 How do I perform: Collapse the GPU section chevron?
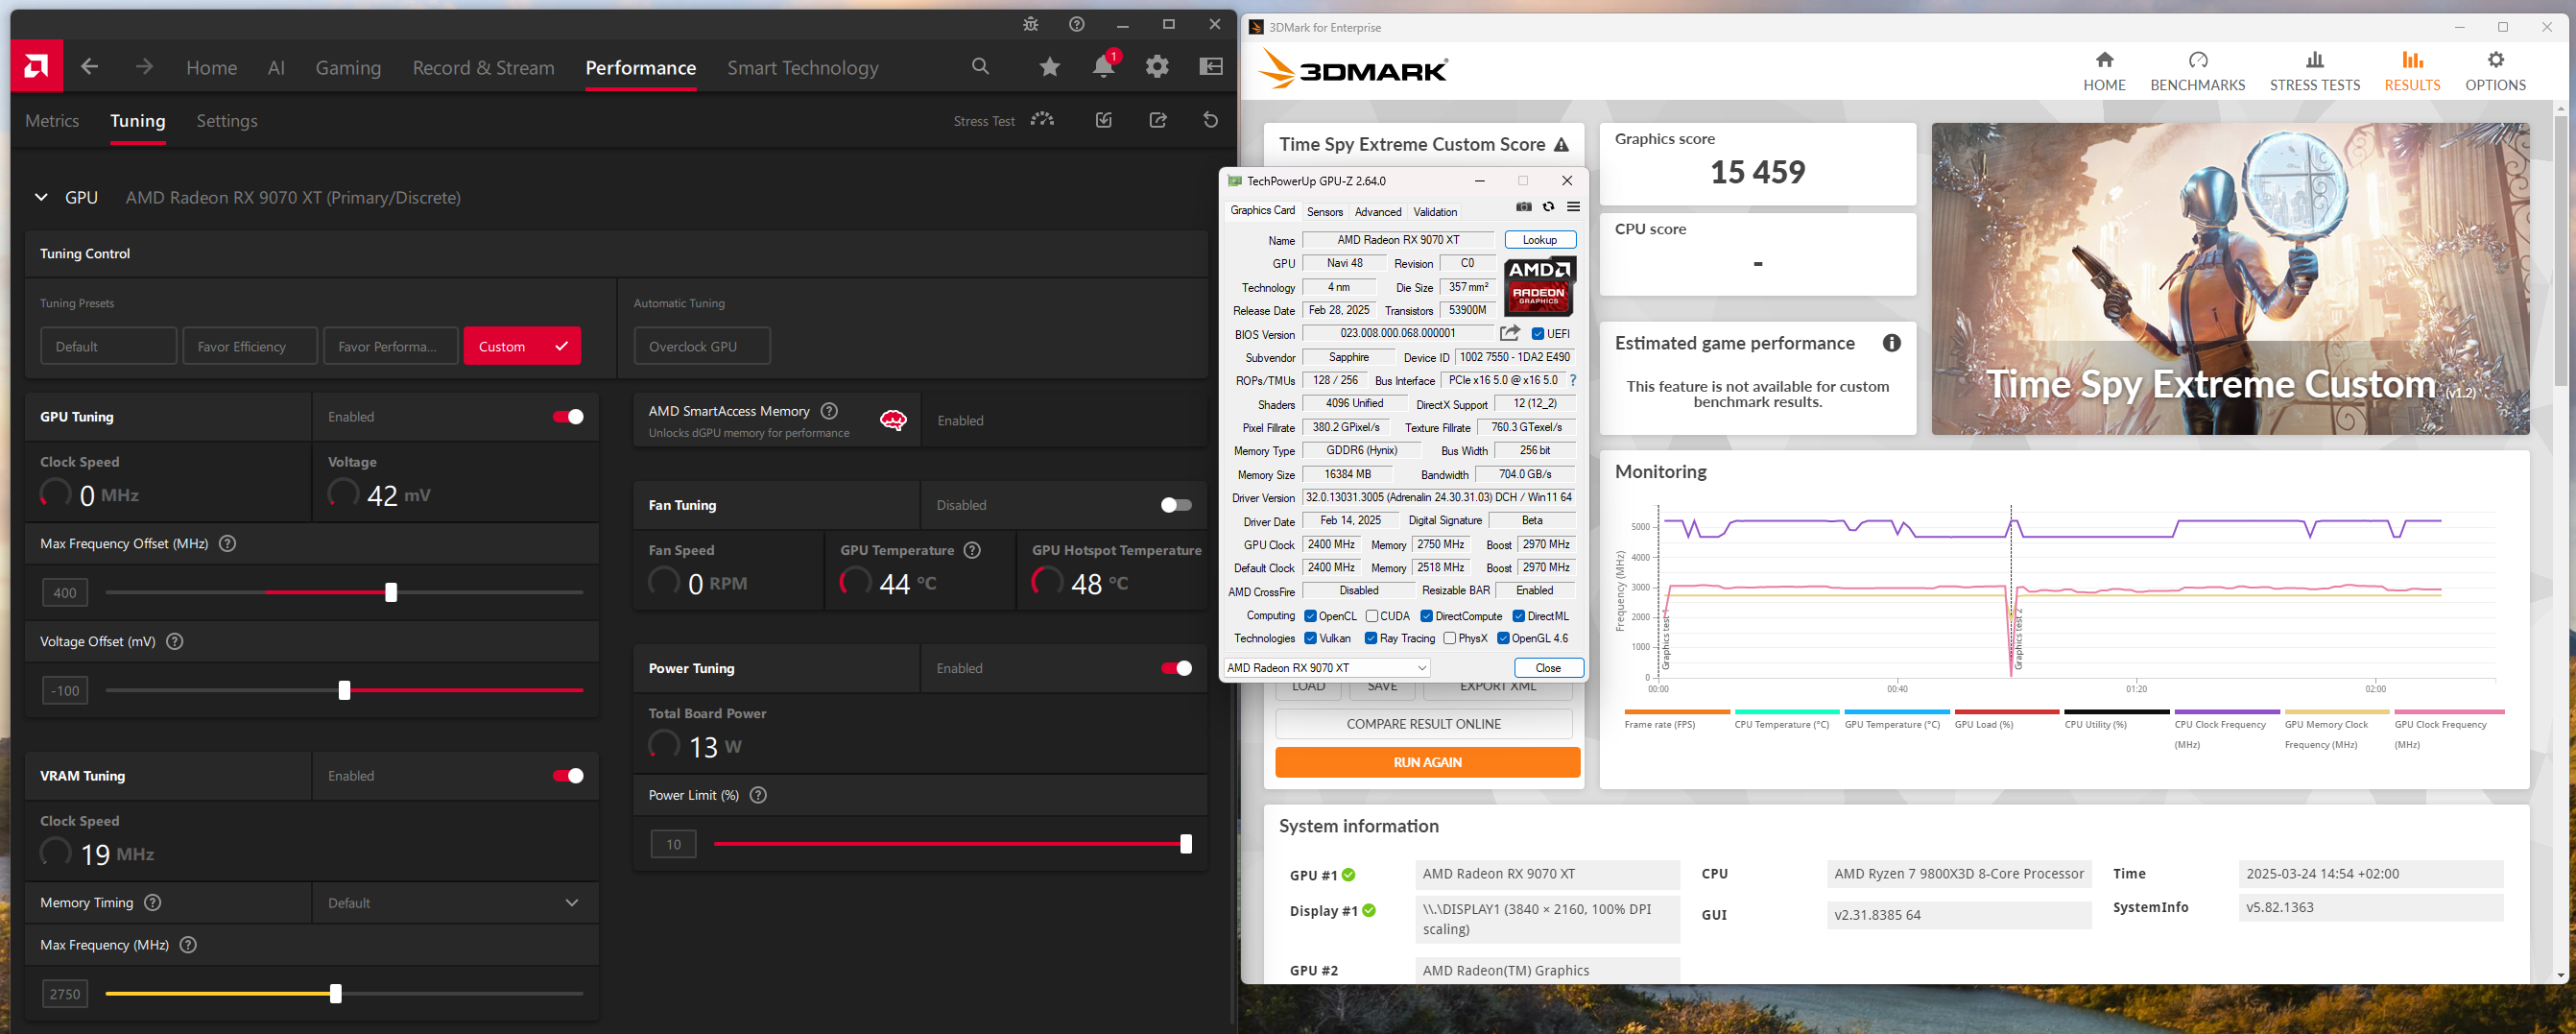pos(41,197)
